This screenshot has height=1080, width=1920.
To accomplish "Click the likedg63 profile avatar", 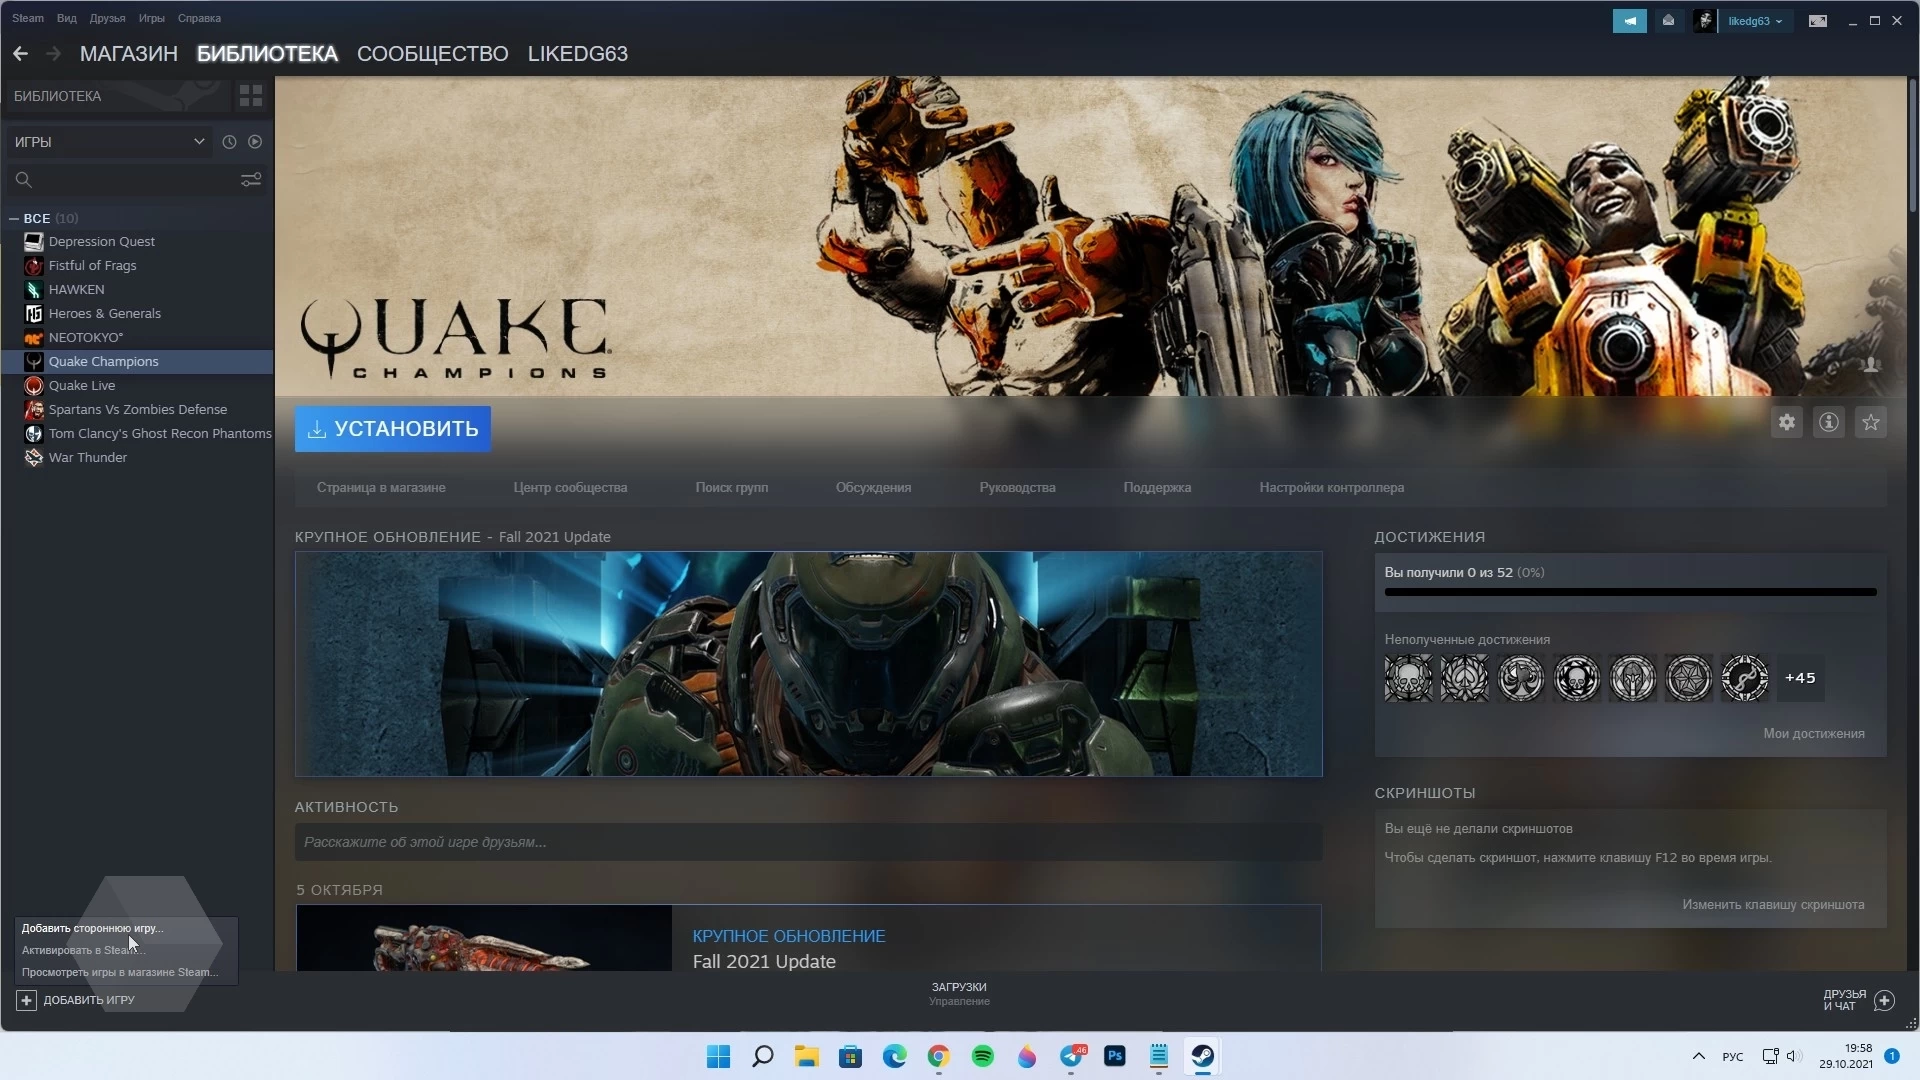I will click(x=1705, y=21).
